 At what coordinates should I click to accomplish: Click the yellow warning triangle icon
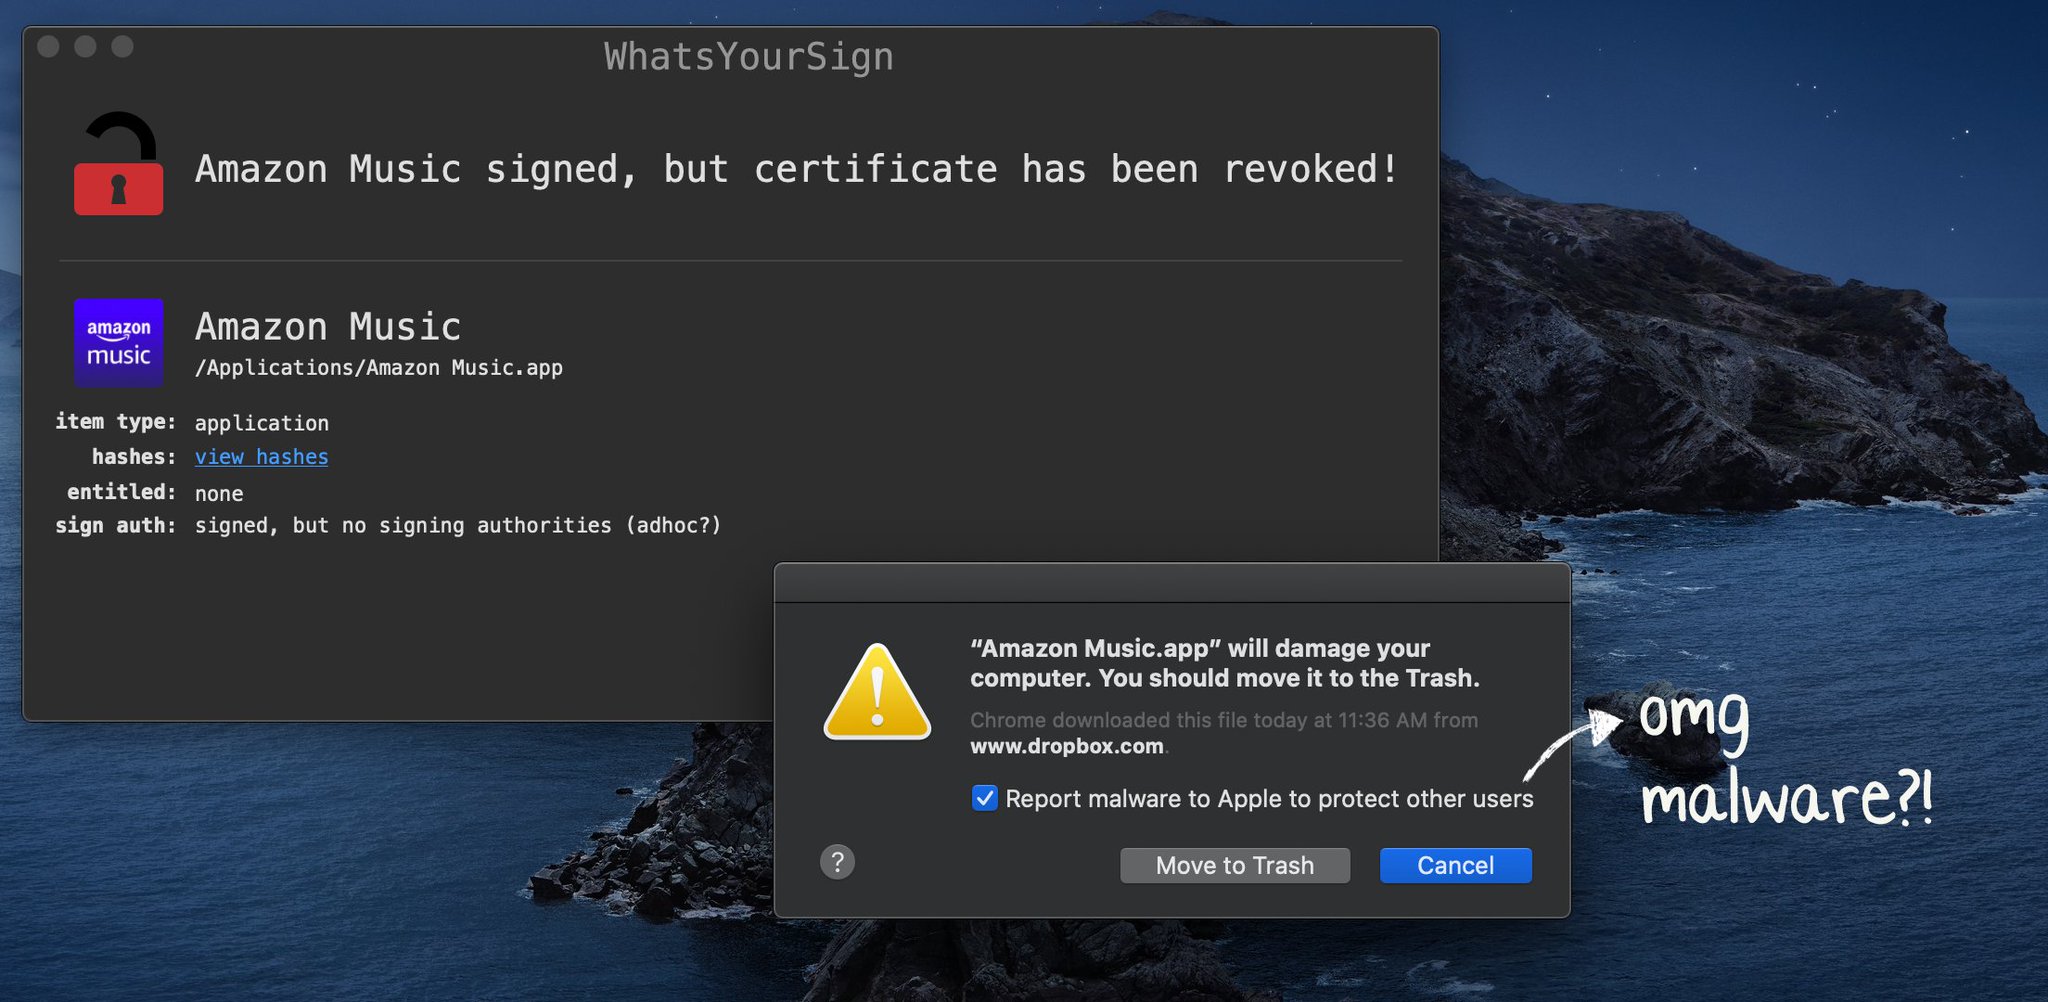pyautogui.click(x=877, y=692)
